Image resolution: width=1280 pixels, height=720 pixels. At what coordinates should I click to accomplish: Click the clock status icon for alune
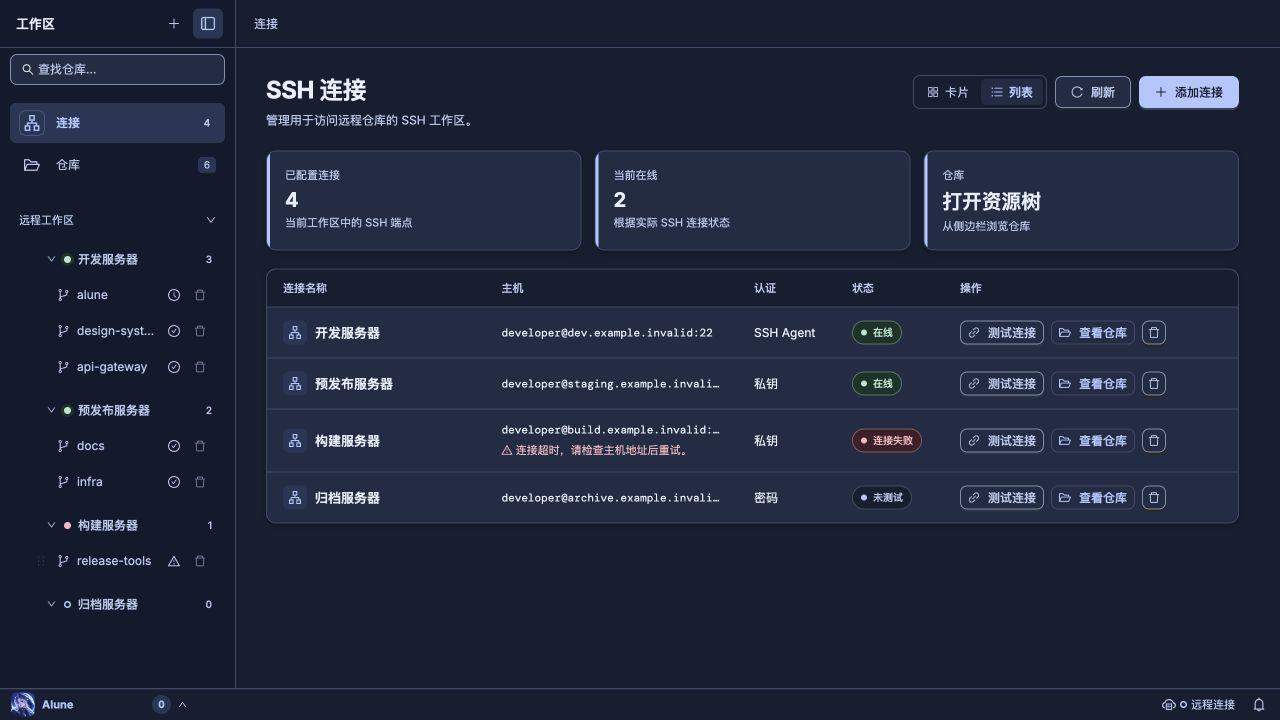pyautogui.click(x=174, y=295)
